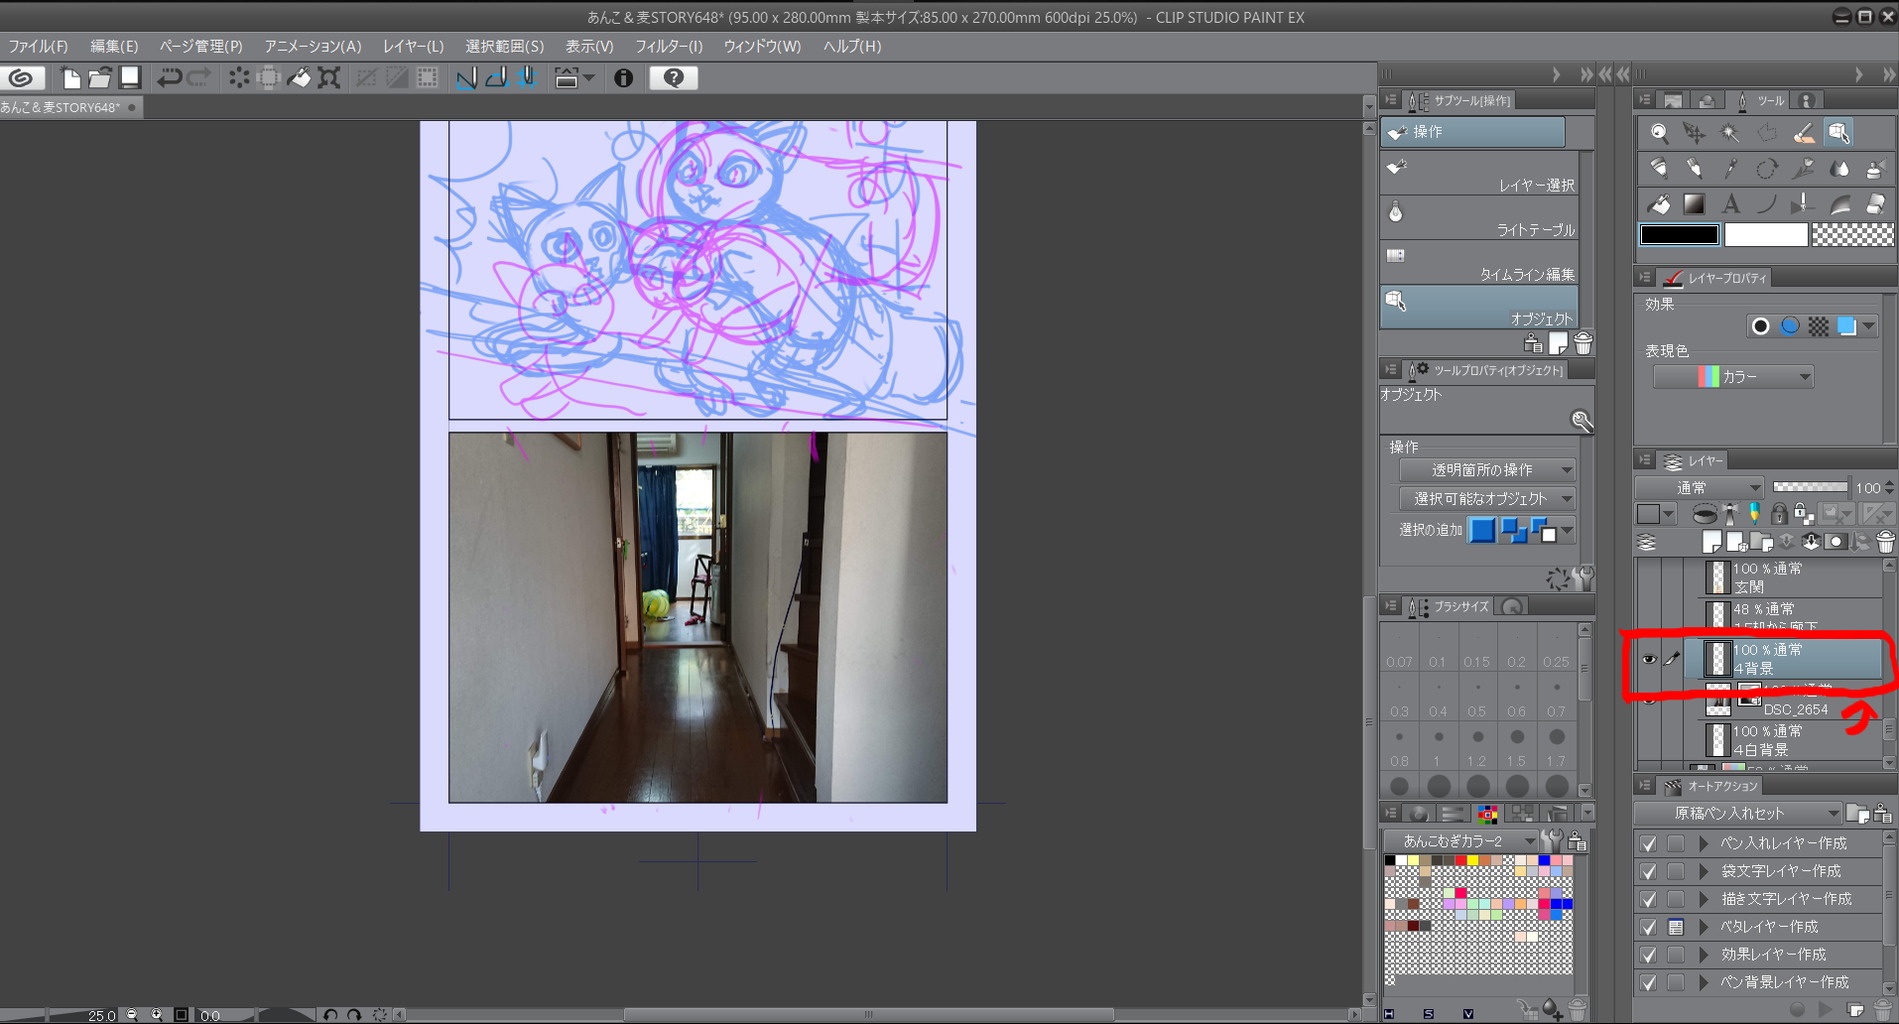Select the Pen tool
Screen dimensions: 1899x1024
1659,169
